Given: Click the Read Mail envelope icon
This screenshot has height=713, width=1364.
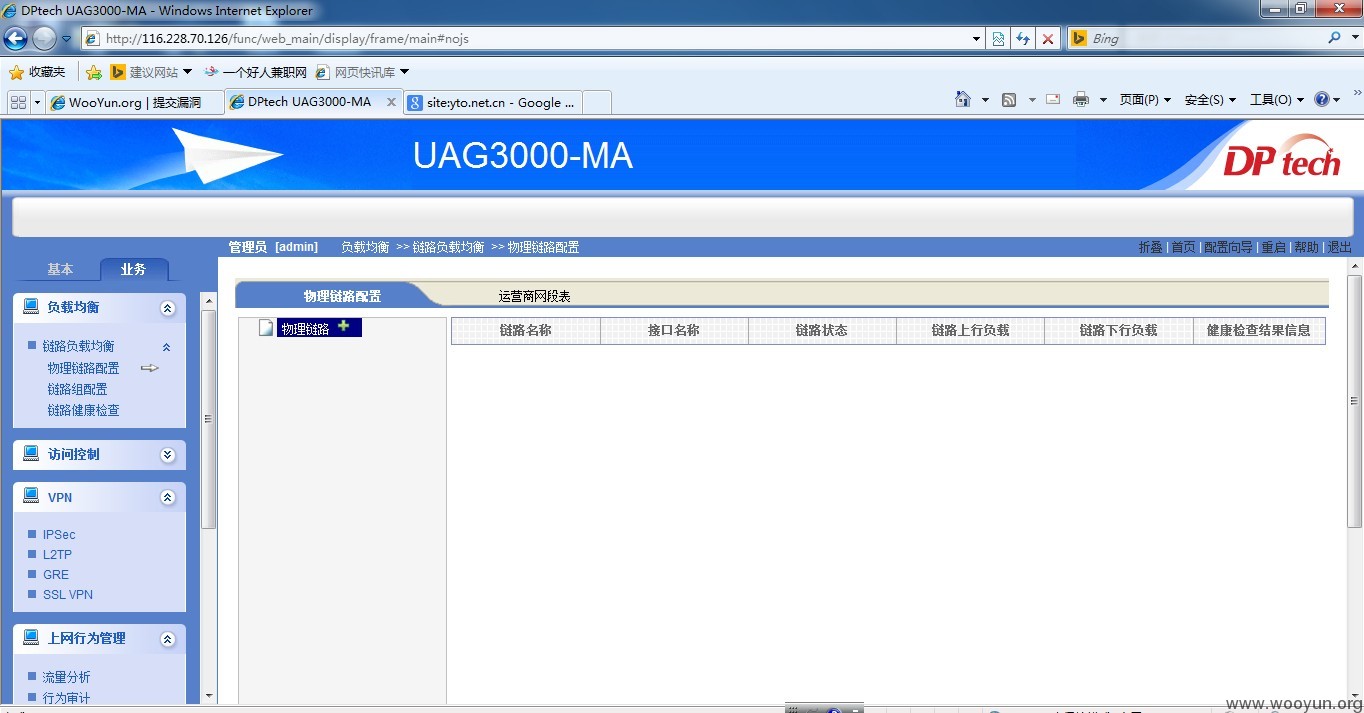Looking at the screenshot, I should coord(1053,99).
